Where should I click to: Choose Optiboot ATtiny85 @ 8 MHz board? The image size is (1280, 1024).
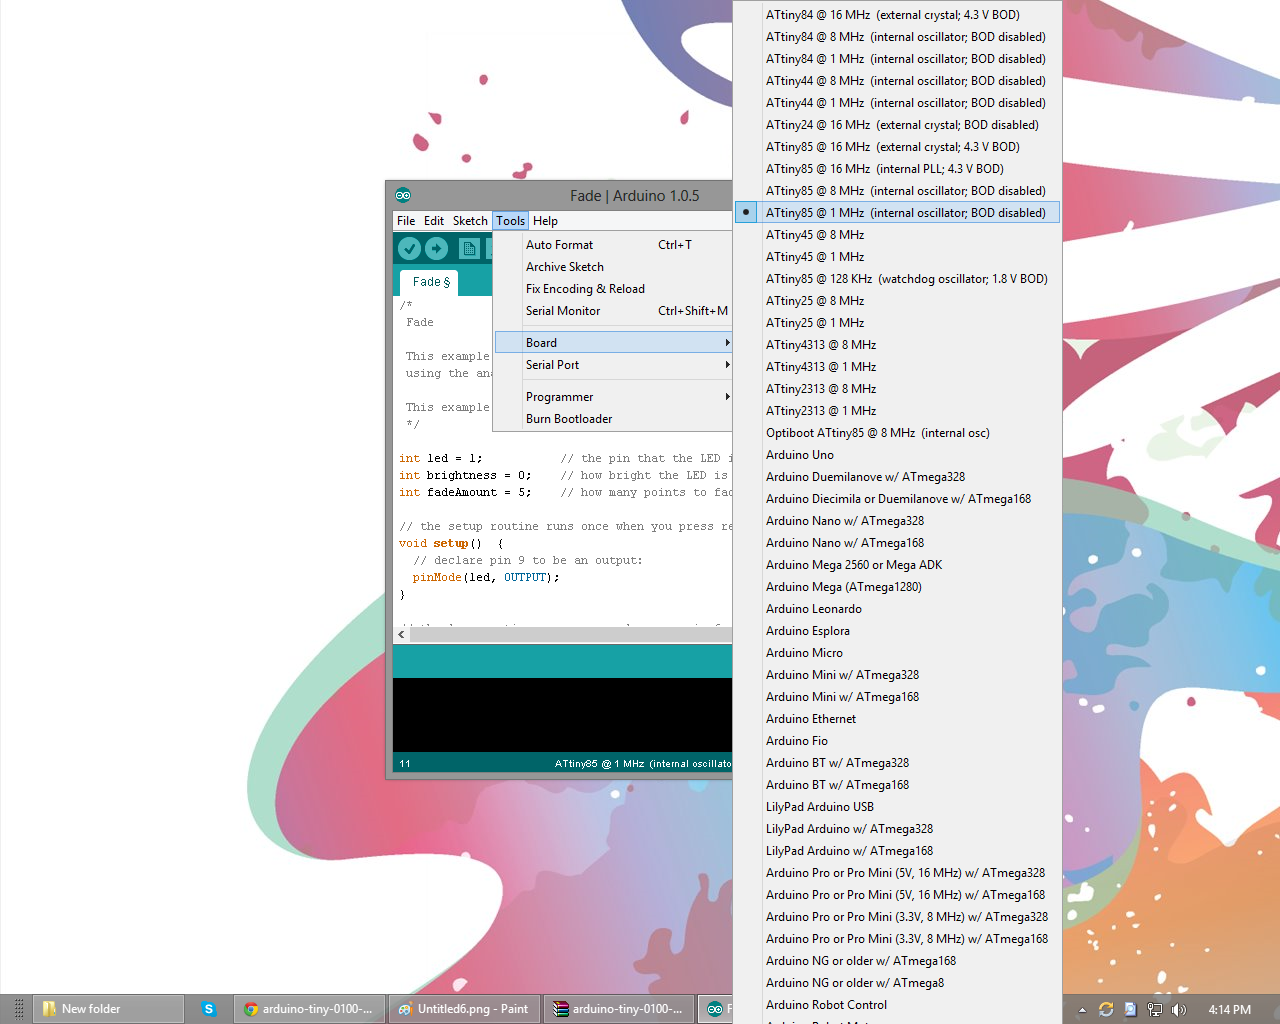point(897,433)
